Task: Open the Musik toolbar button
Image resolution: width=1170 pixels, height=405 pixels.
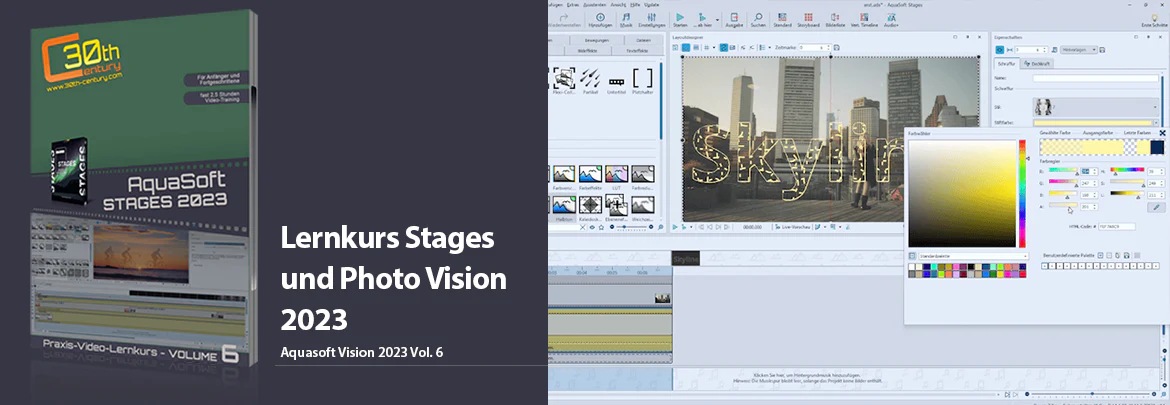Action: coord(626,19)
